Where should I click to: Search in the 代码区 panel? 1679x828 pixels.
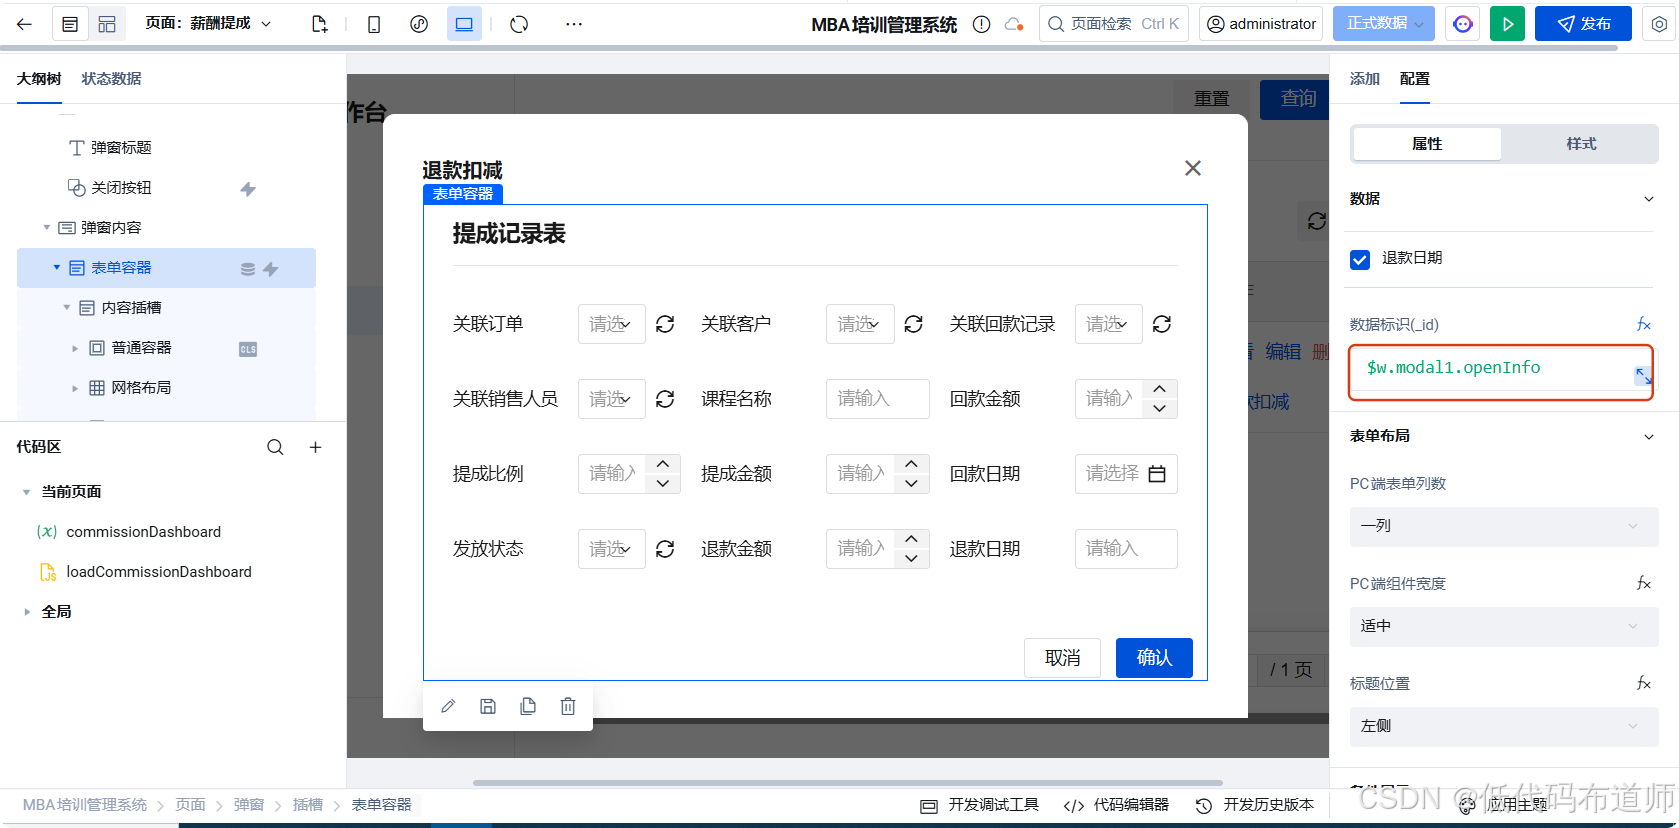click(x=275, y=447)
